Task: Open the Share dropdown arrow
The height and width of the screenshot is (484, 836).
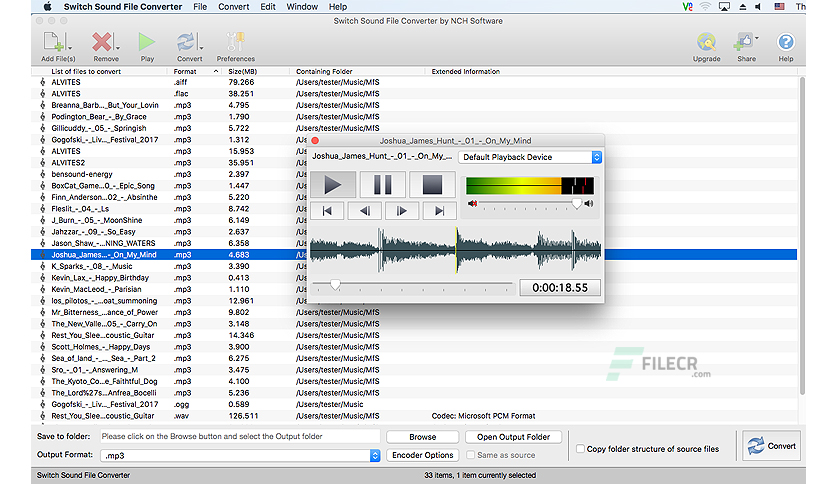Action: 757,38
